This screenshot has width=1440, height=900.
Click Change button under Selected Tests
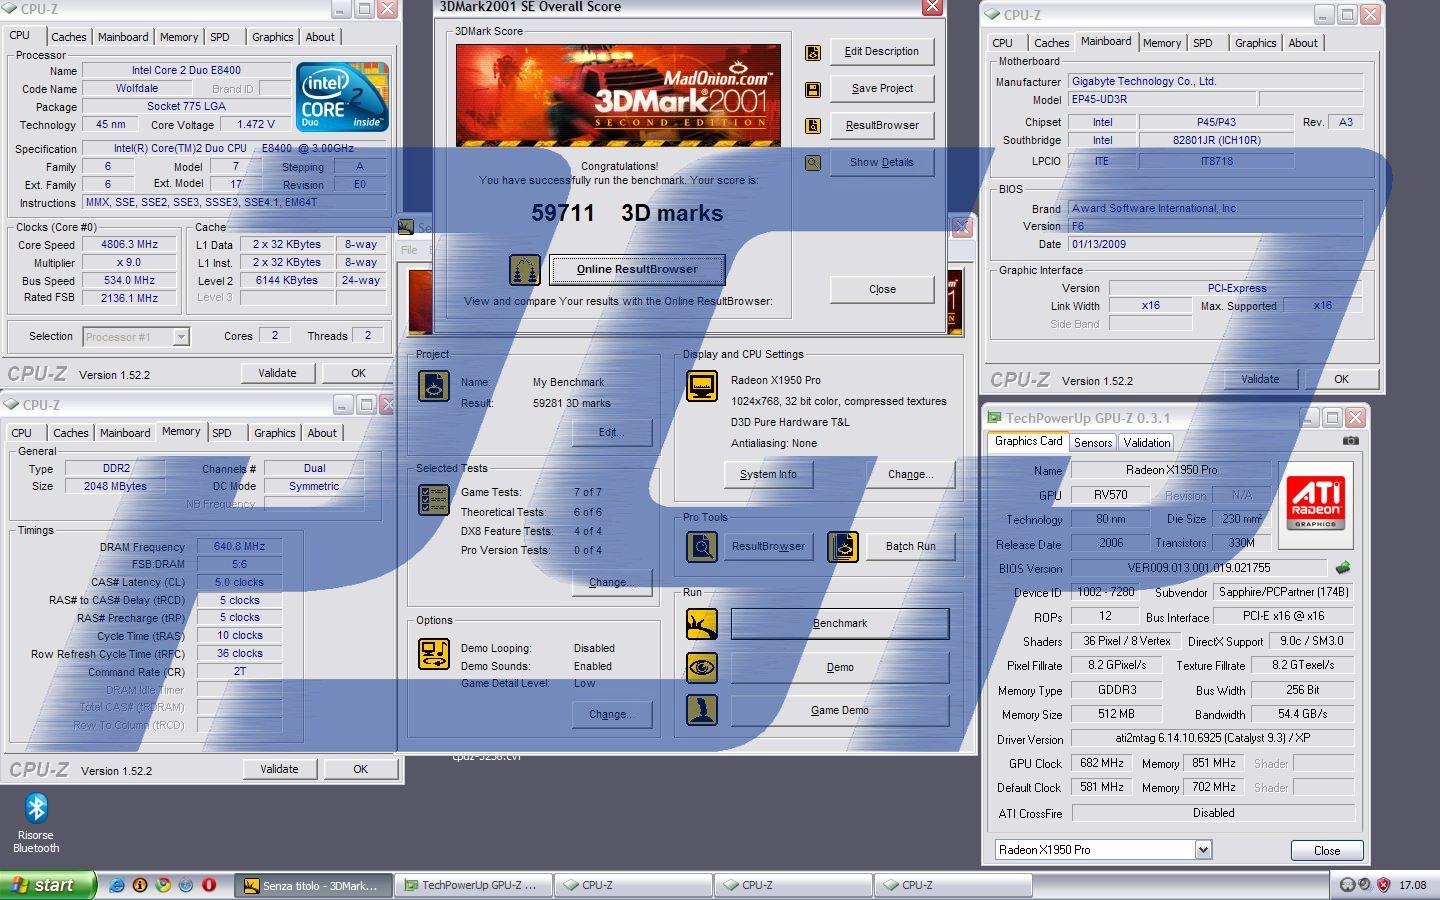(x=611, y=582)
